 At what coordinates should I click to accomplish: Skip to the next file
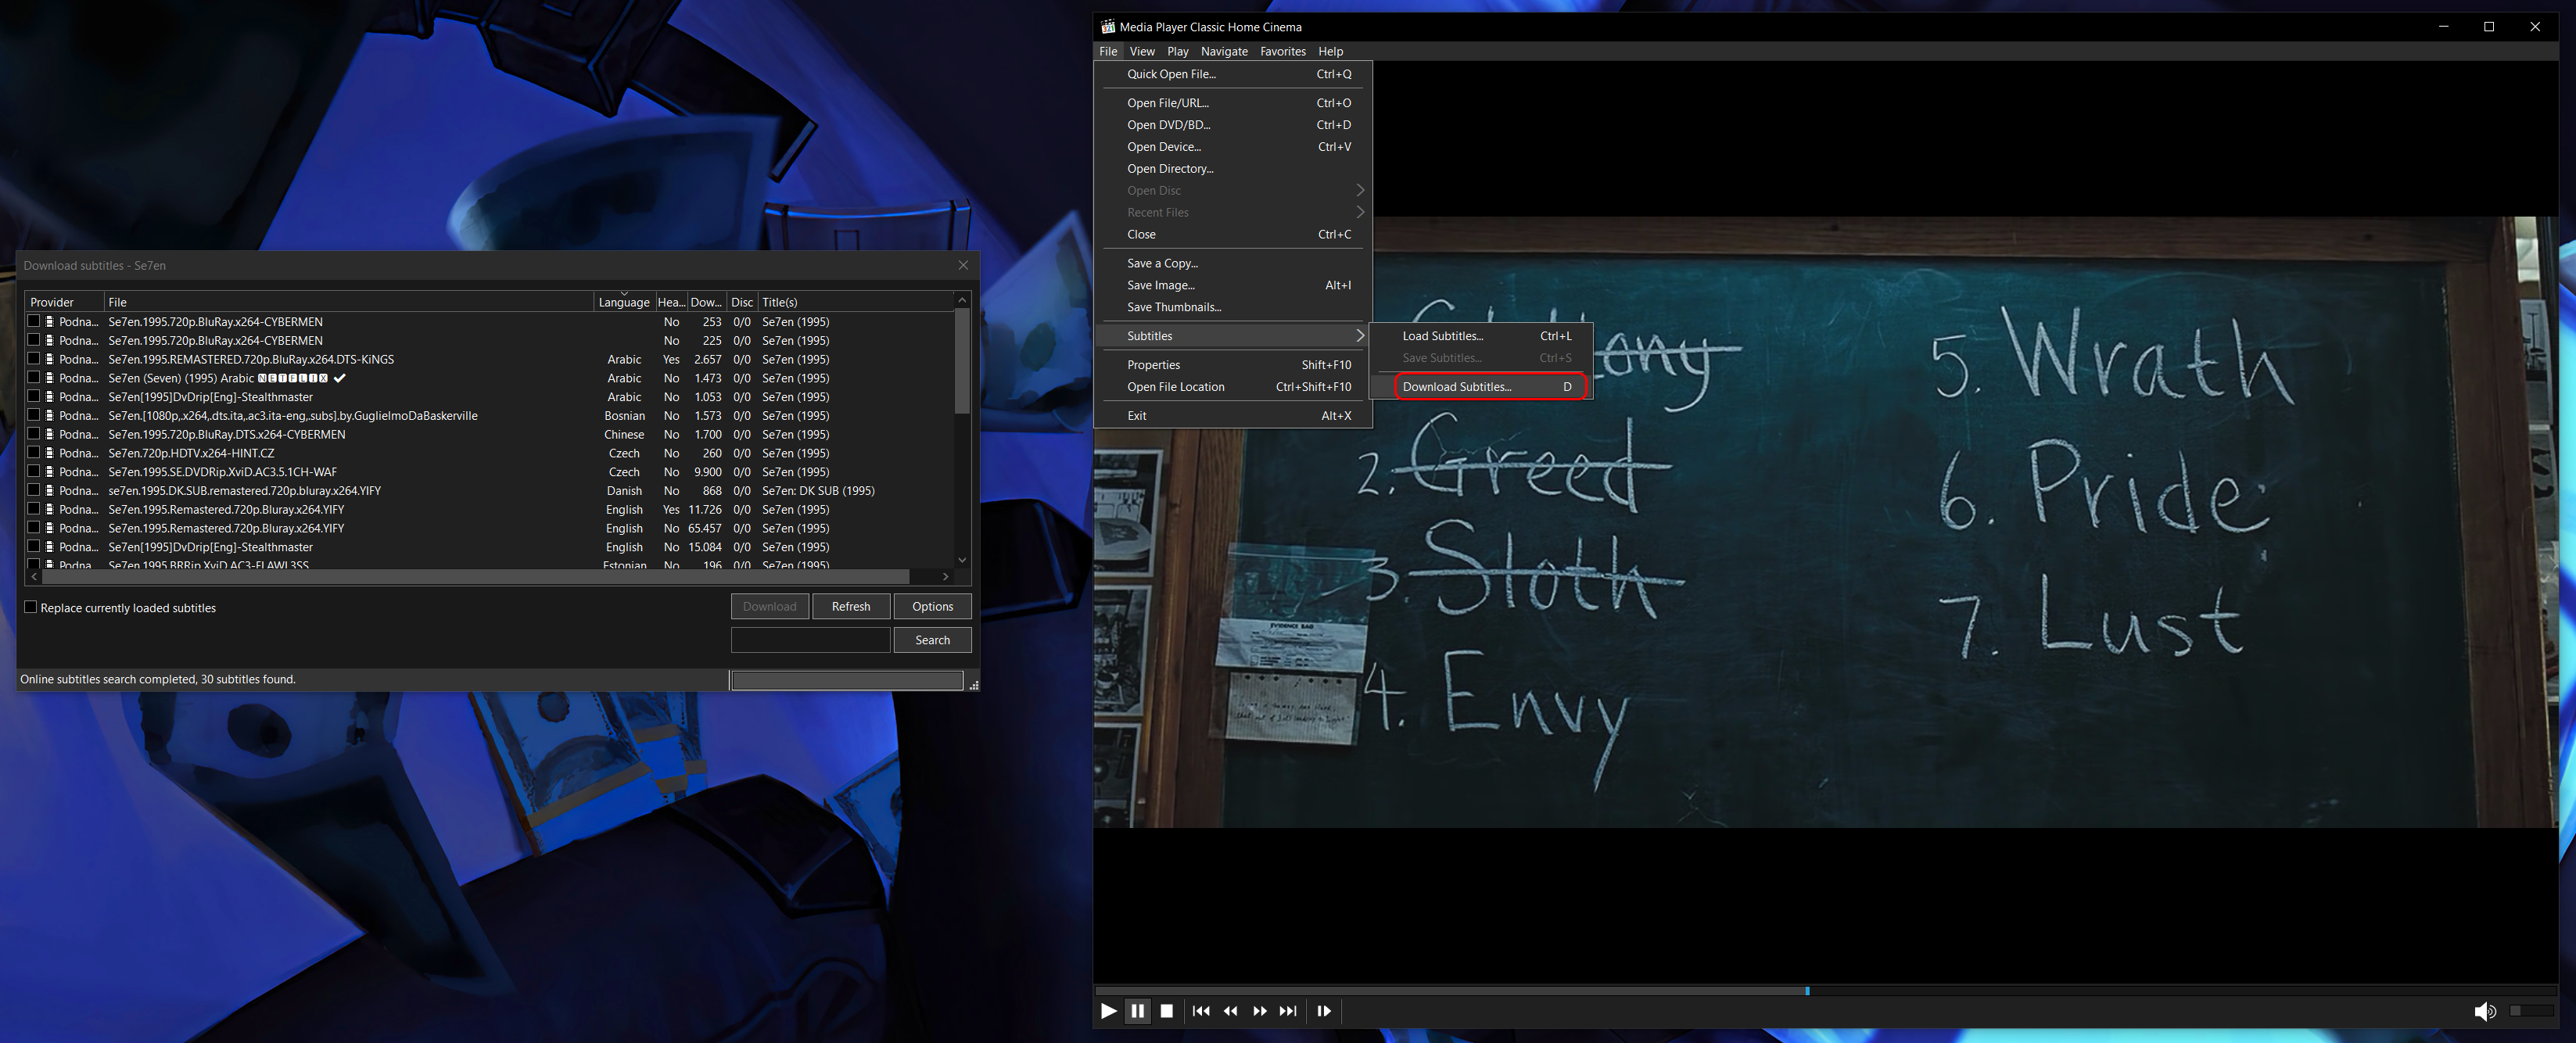pos(1288,1011)
